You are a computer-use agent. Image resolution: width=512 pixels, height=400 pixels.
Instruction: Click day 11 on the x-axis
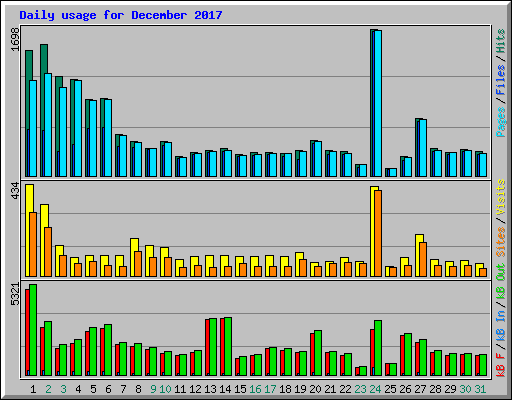pyautogui.click(x=180, y=389)
